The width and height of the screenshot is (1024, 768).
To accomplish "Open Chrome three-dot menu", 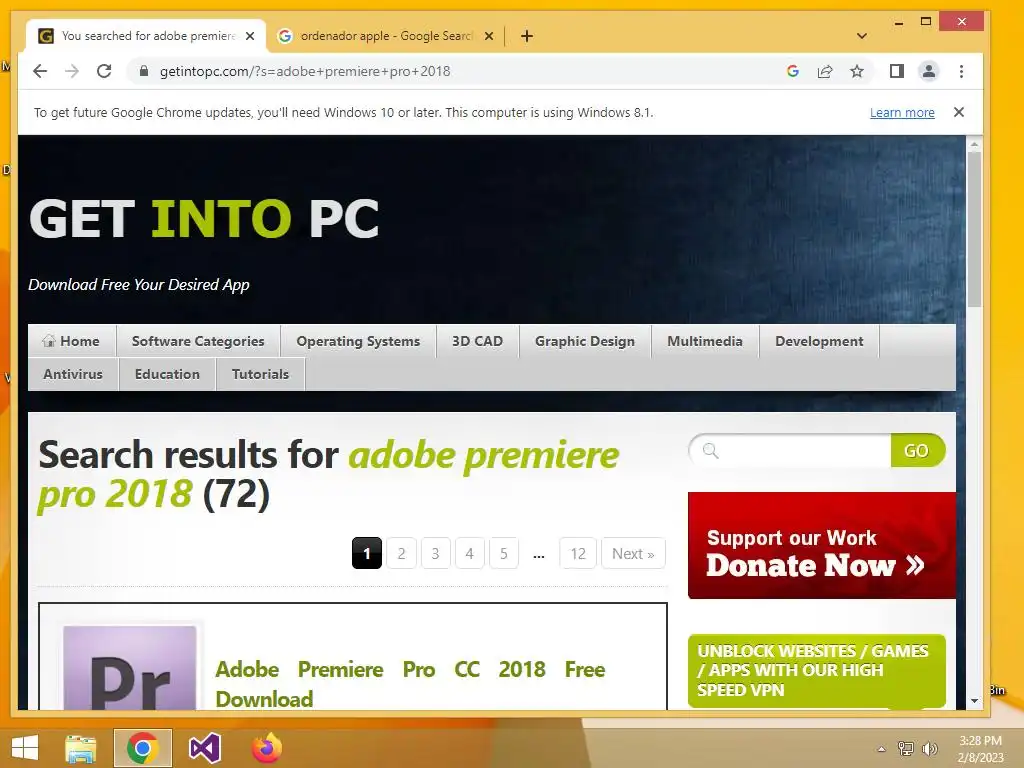I will (961, 71).
